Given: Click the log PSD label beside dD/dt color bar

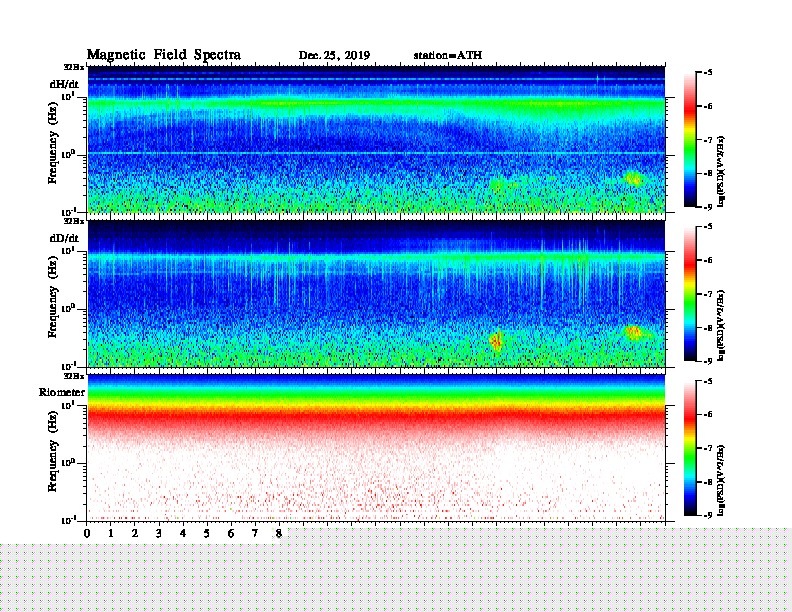Looking at the screenshot, I should (x=721, y=325).
